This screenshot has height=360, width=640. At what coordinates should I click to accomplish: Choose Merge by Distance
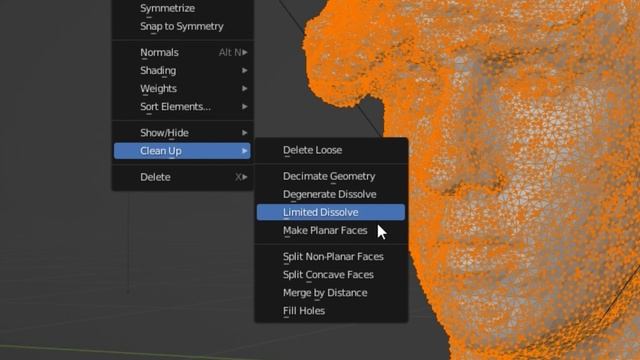[x=331, y=292]
